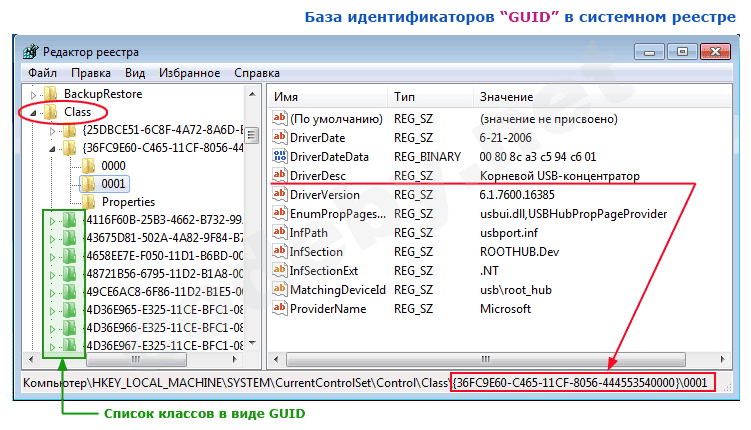Expand the 48721B56-6795-11D2 key
Screen dimensions: 751x430
52,275
